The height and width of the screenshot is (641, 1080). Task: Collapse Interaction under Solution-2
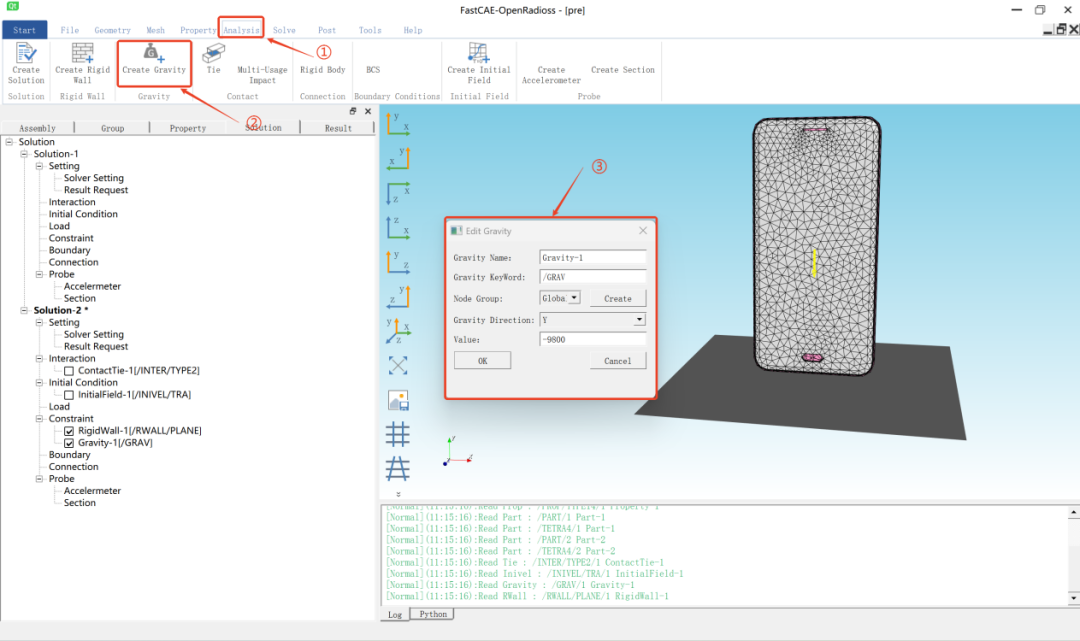click(39, 359)
